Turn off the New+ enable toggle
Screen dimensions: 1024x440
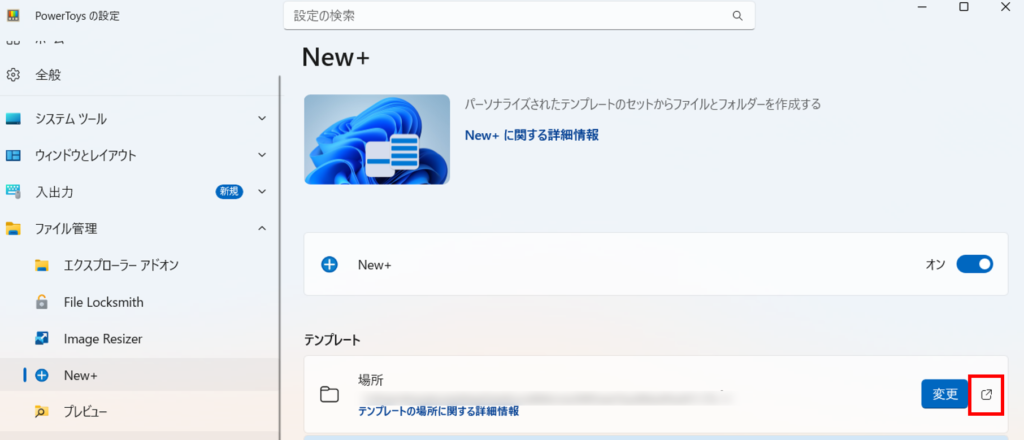(x=974, y=264)
